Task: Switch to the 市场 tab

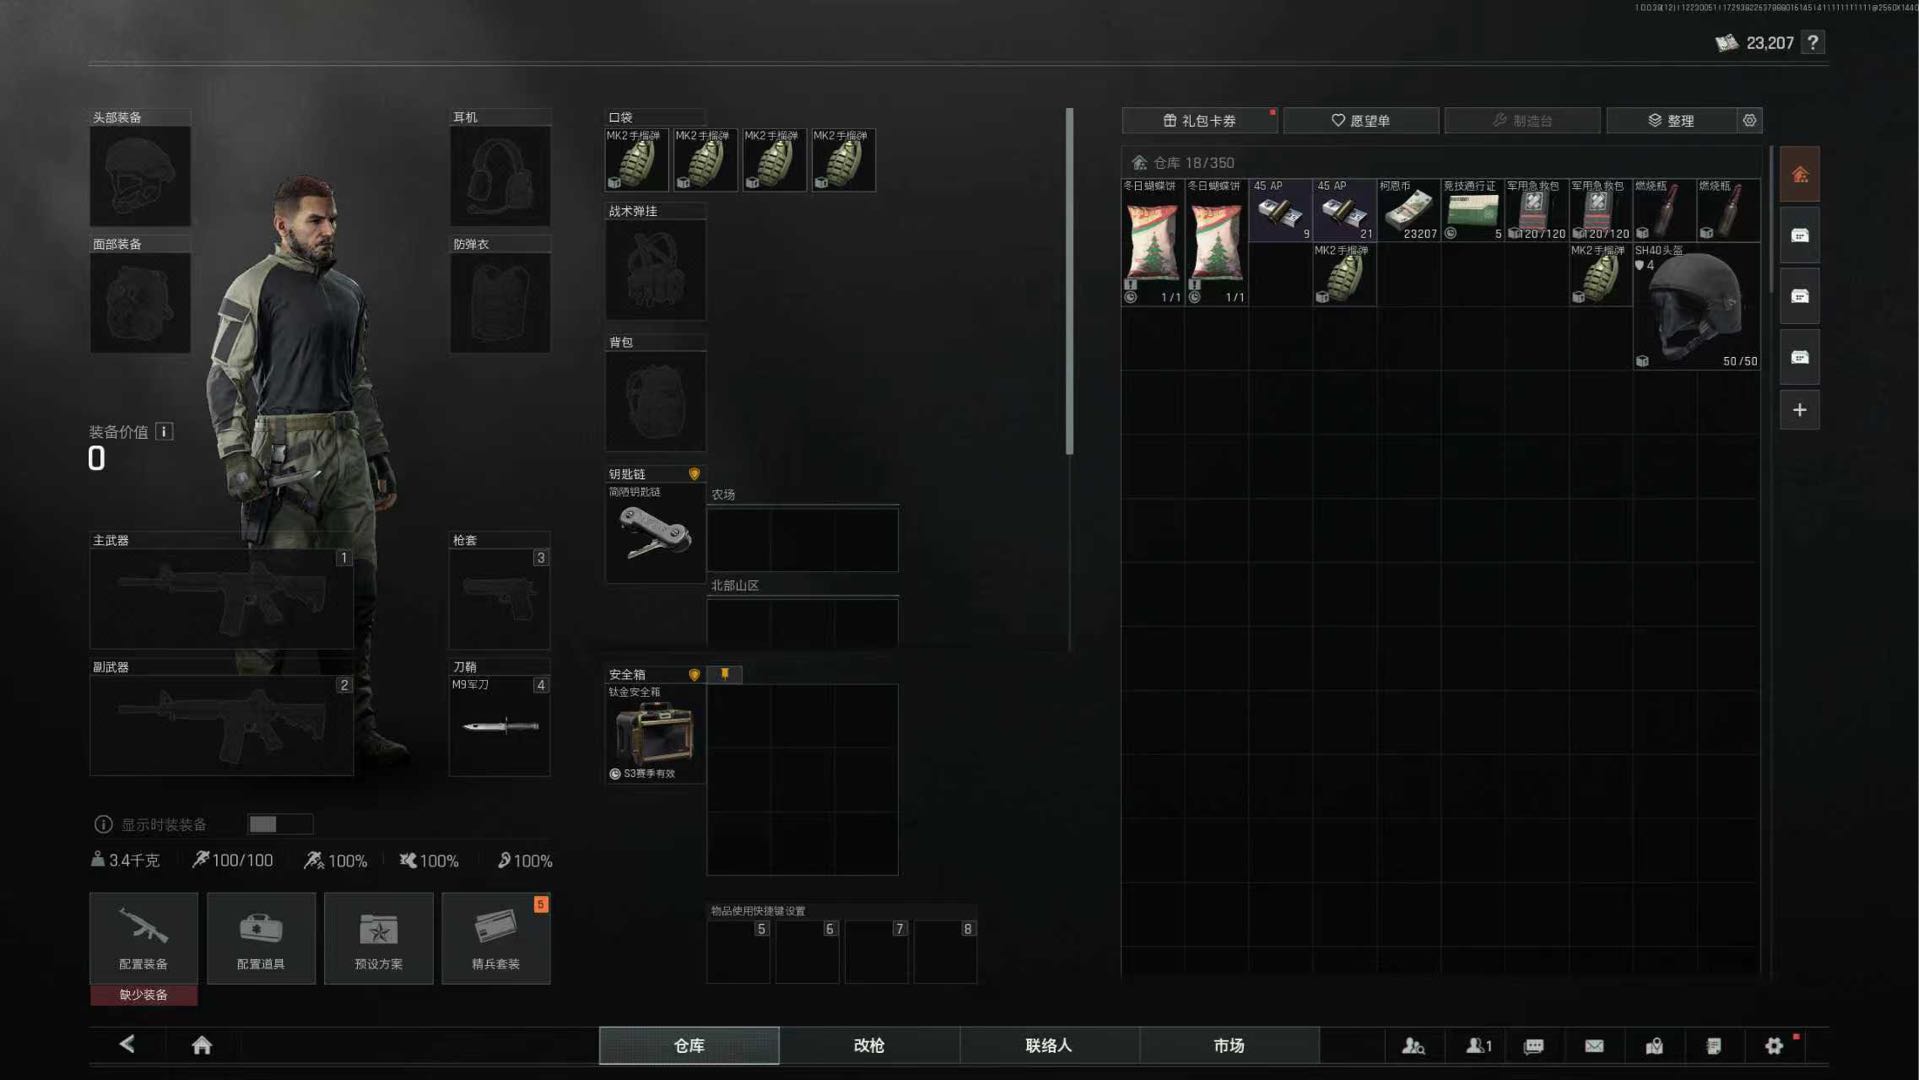Action: [x=1228, y=1045]
